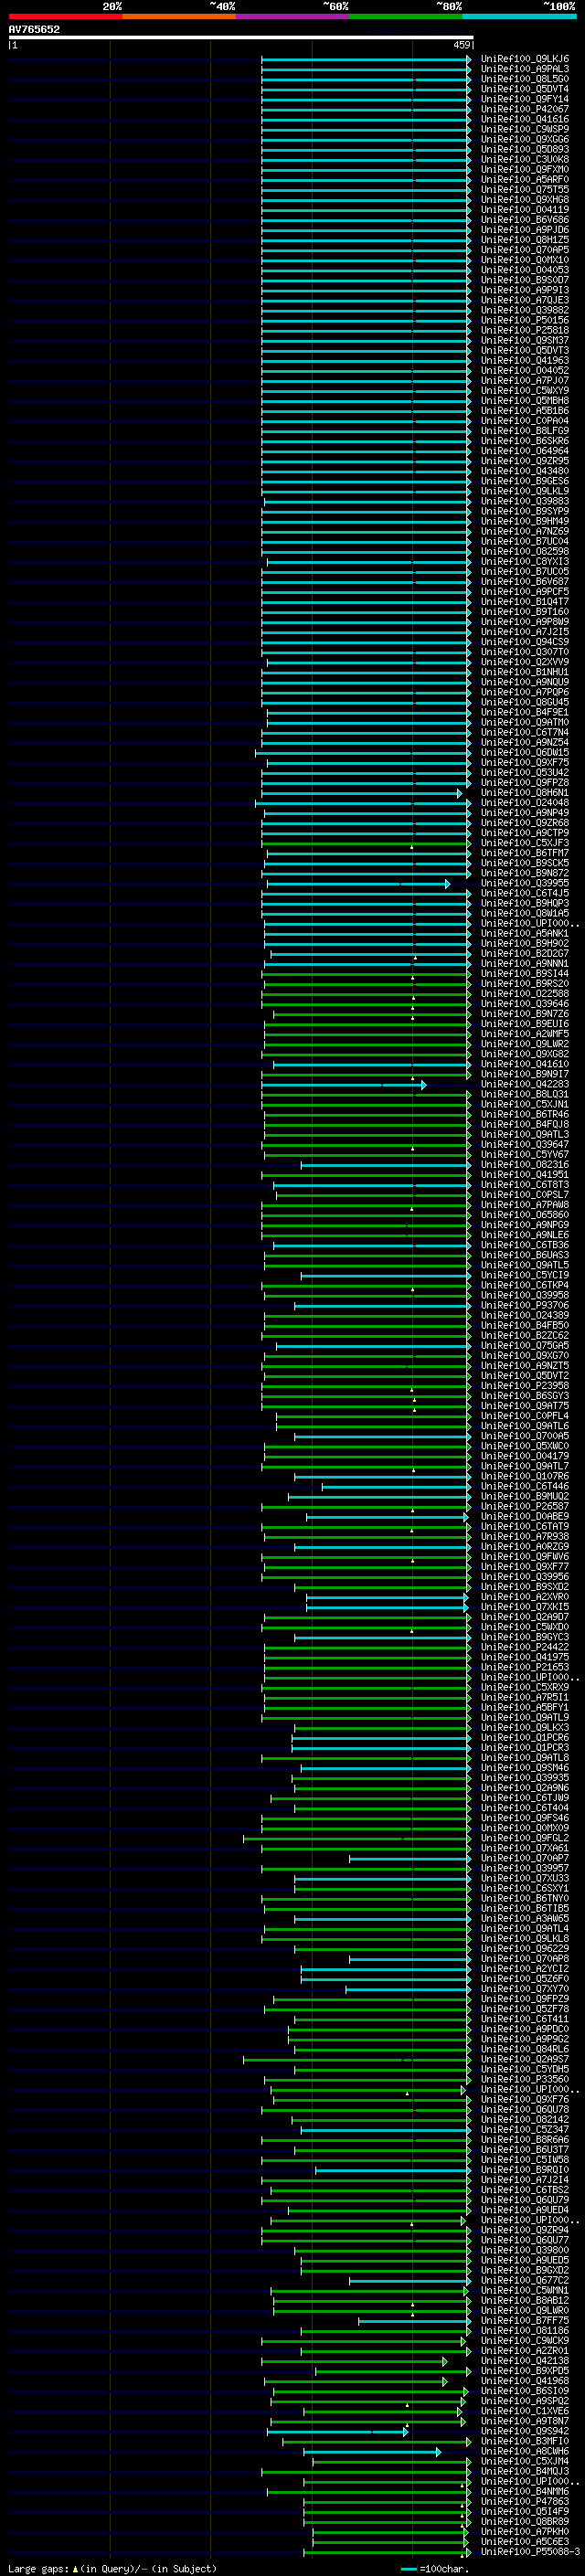Click the cyan ~100% identity legend segment
Image resolution: width=585 pixels, height=2576 pixels.
click(519, 16)
